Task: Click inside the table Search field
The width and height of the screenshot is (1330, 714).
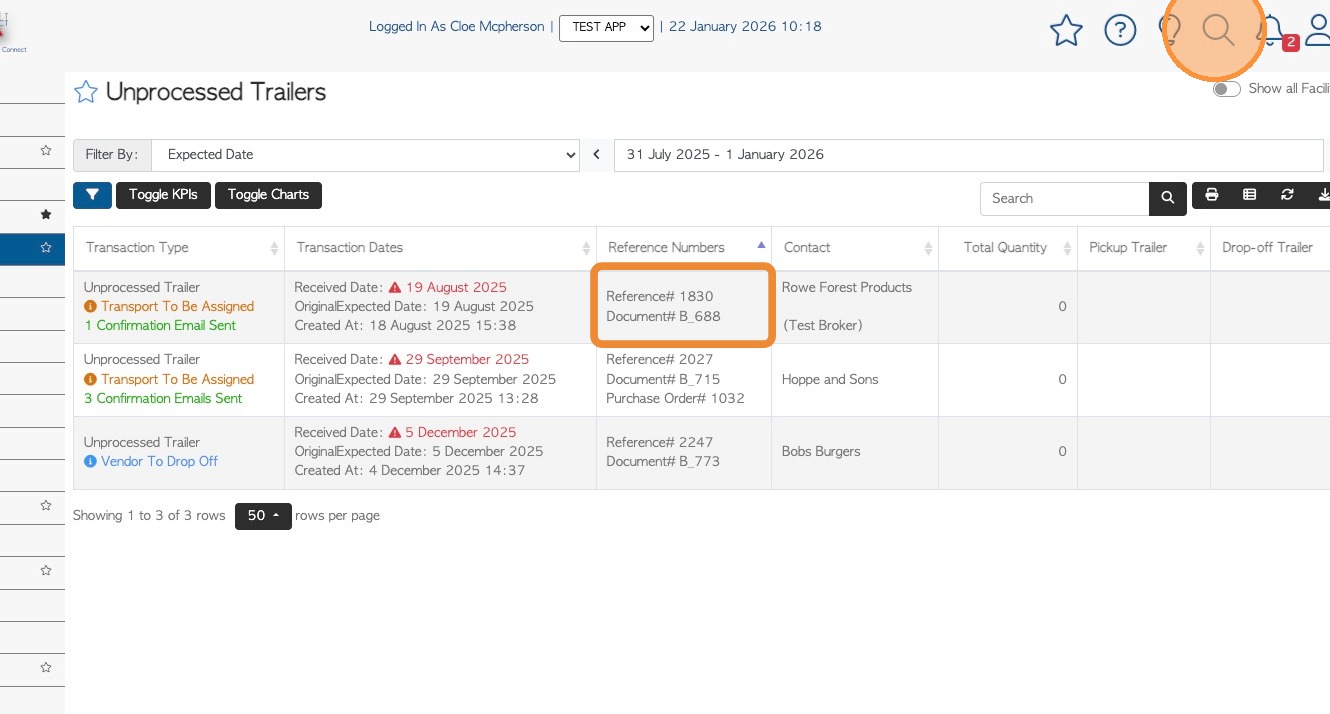Action: point(1064,198)
